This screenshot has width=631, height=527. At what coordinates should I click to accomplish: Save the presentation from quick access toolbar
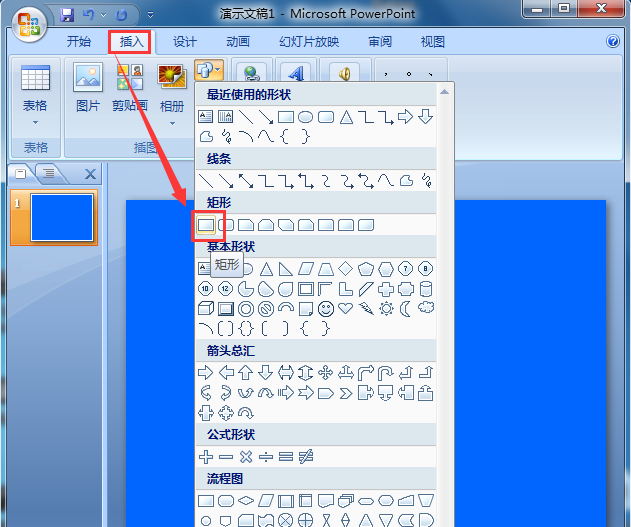click(x=67, y=15)
